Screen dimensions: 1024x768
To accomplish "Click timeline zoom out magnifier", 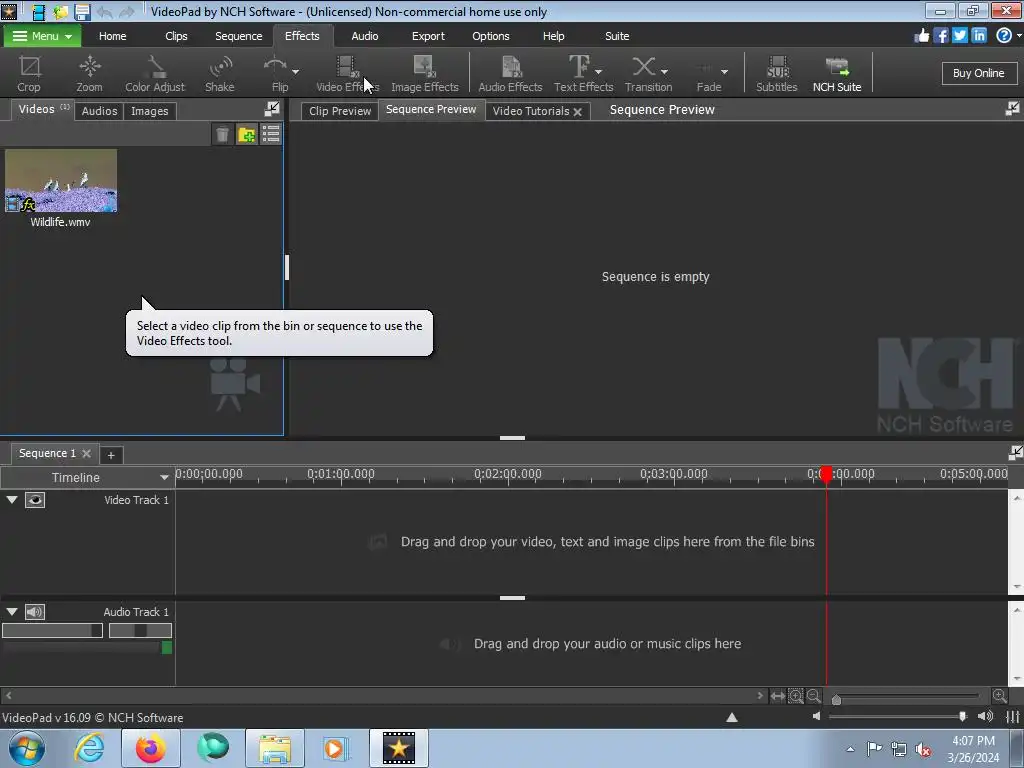I will (x=814, y=696).
